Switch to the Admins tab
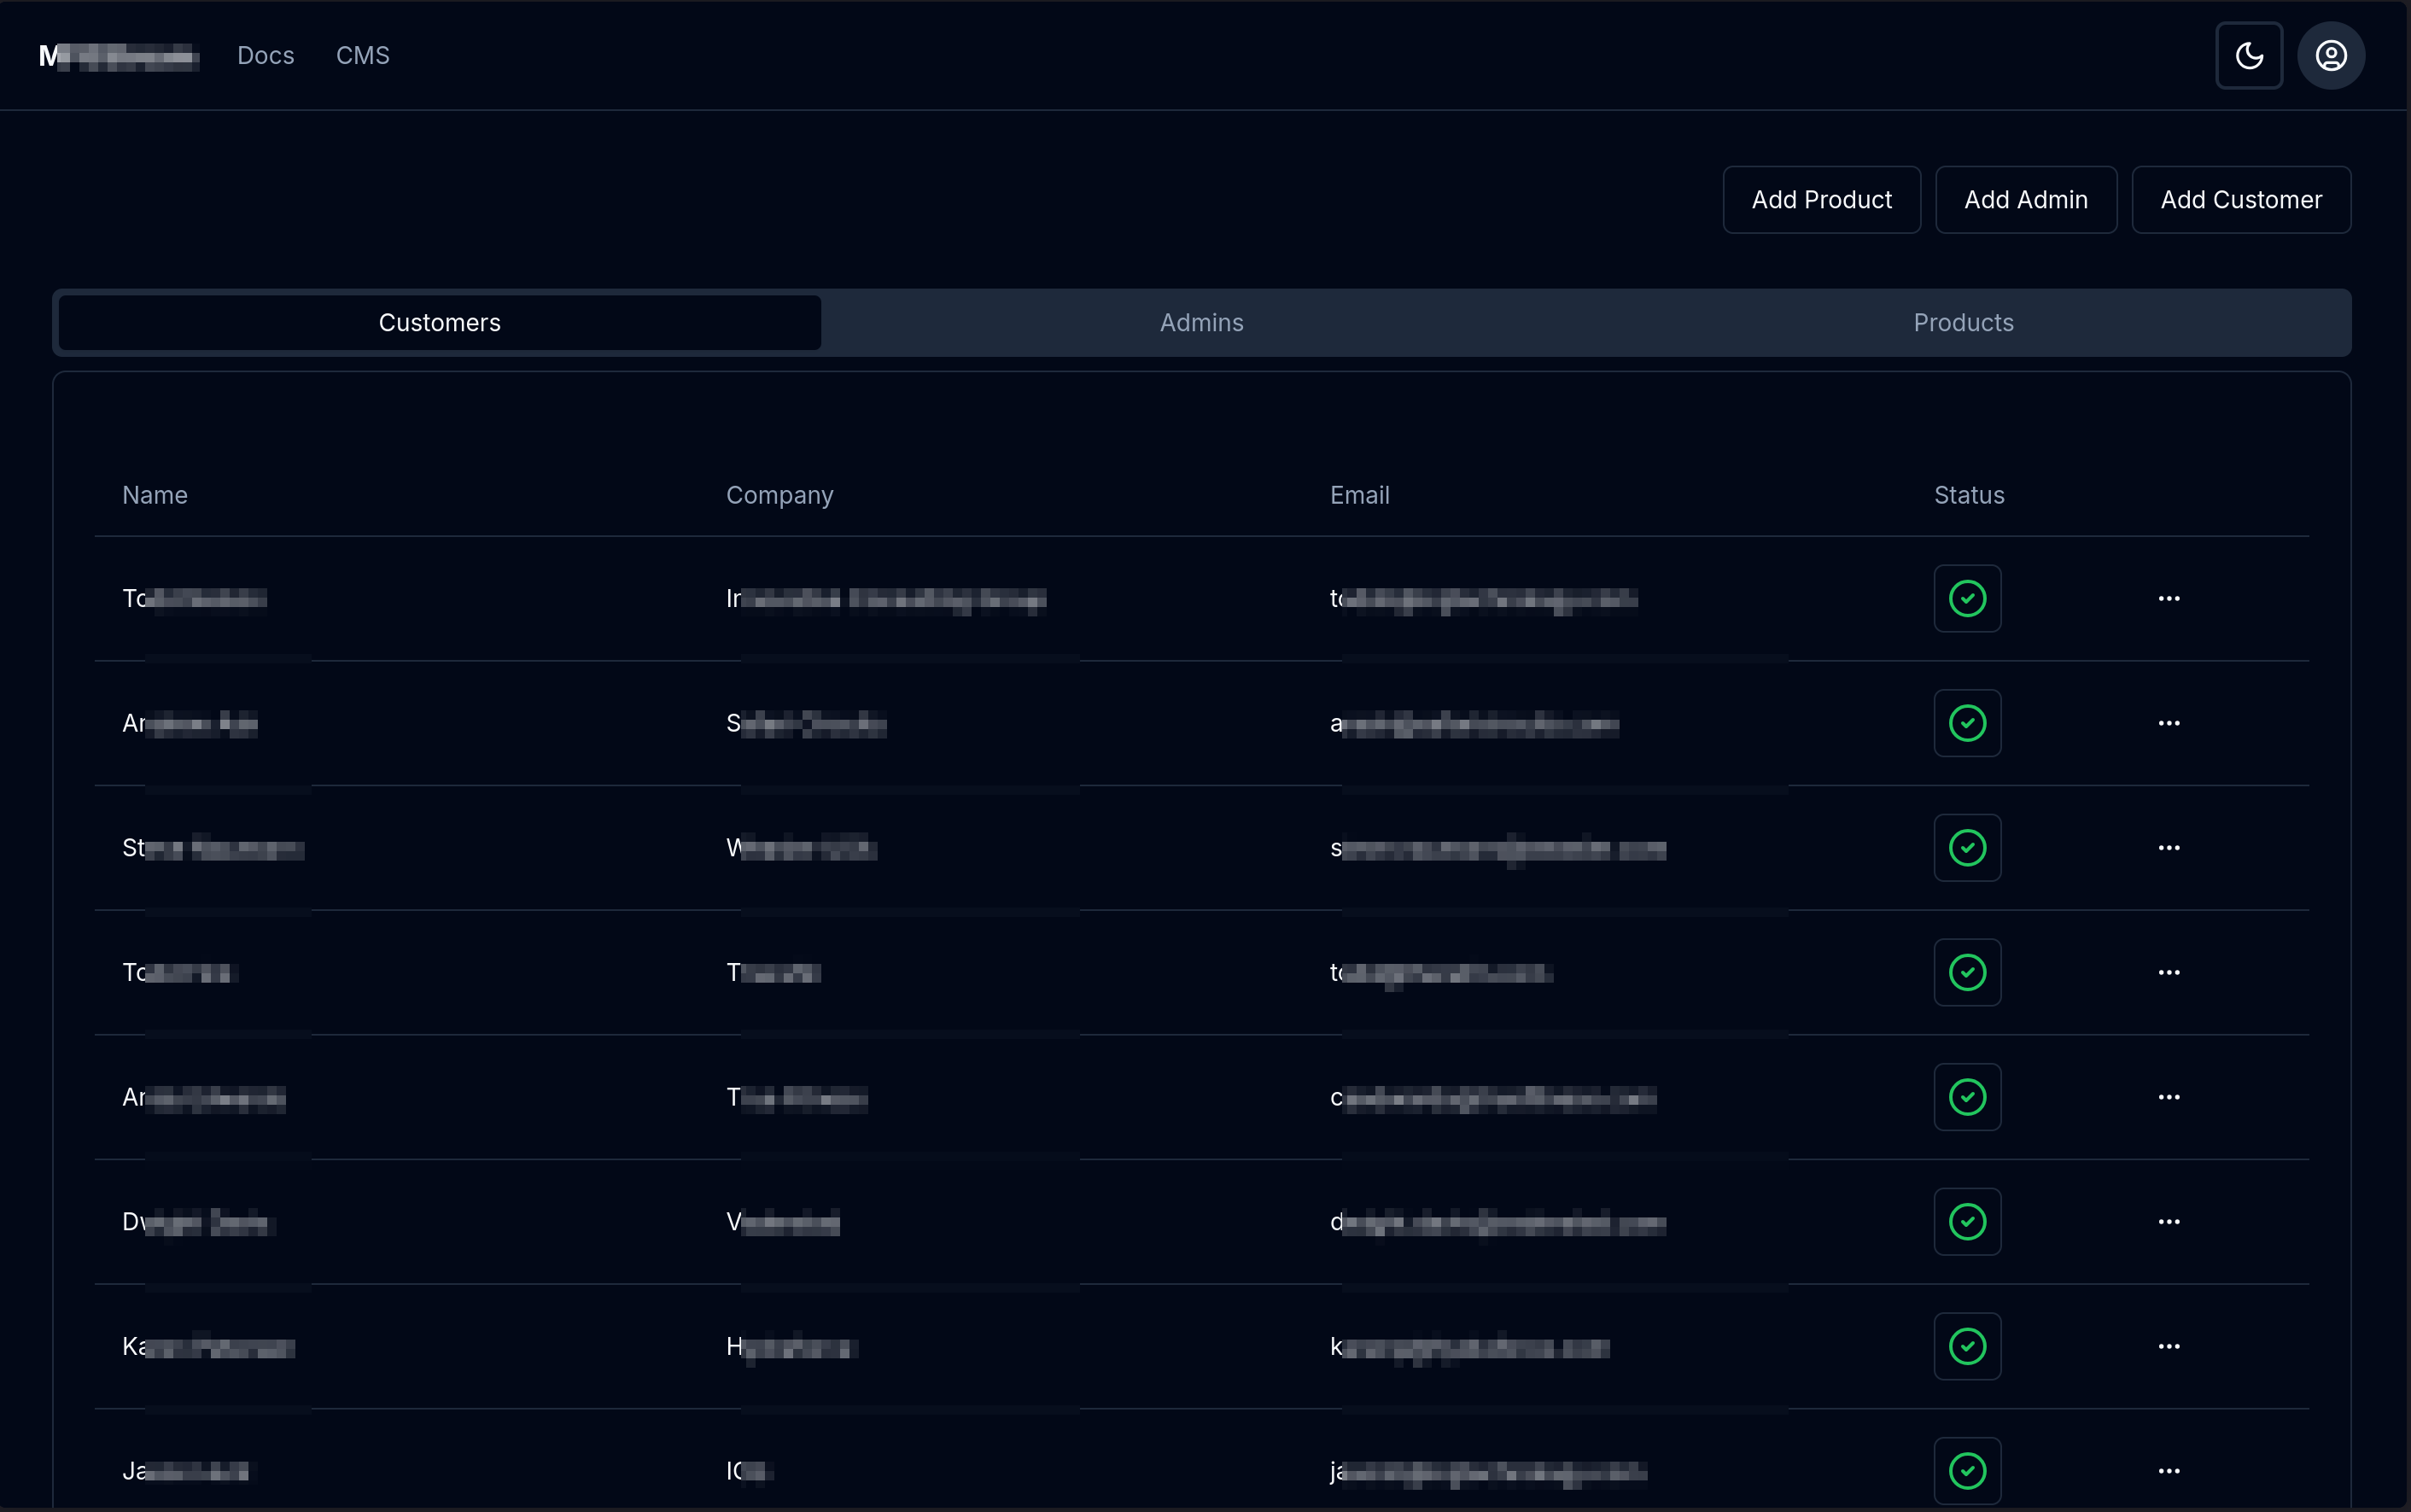Image resolution: width=2411 pixels, height=1512 pixels. [x=1202, y=323]
